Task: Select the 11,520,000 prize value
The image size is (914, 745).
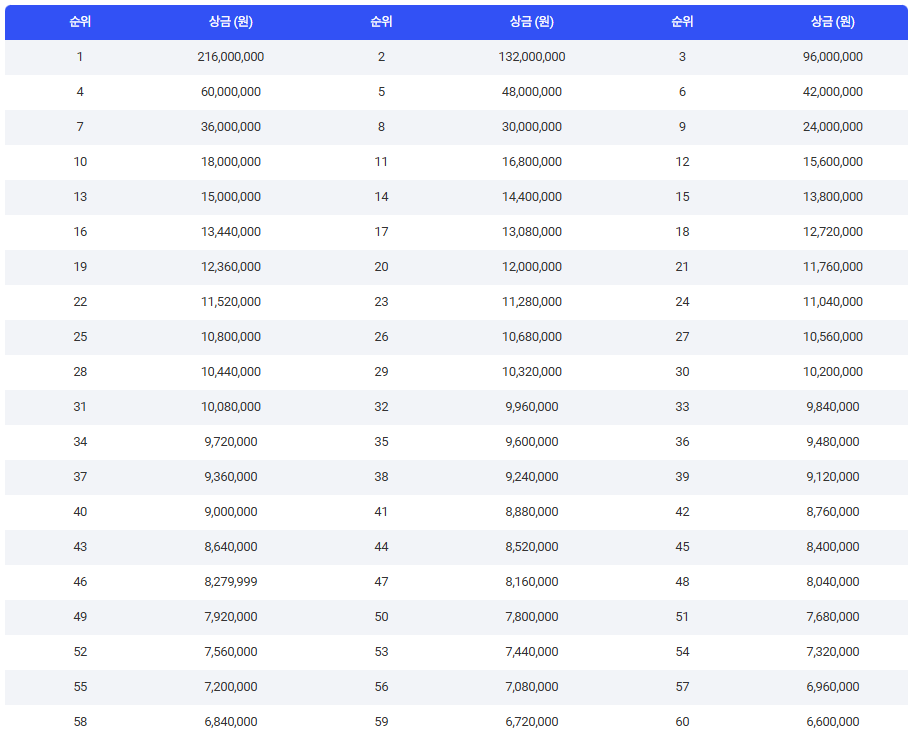Action: (231, 302)
